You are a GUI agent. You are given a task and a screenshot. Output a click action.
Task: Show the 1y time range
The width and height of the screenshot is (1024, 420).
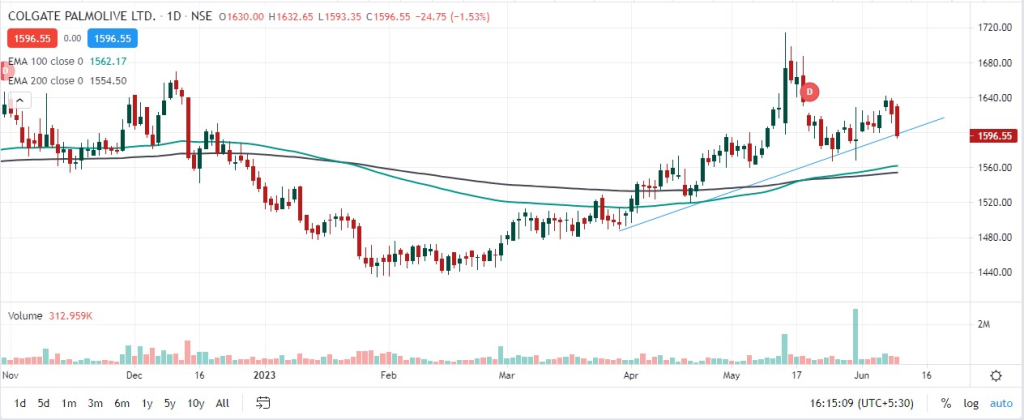click(x=146, y=403)
